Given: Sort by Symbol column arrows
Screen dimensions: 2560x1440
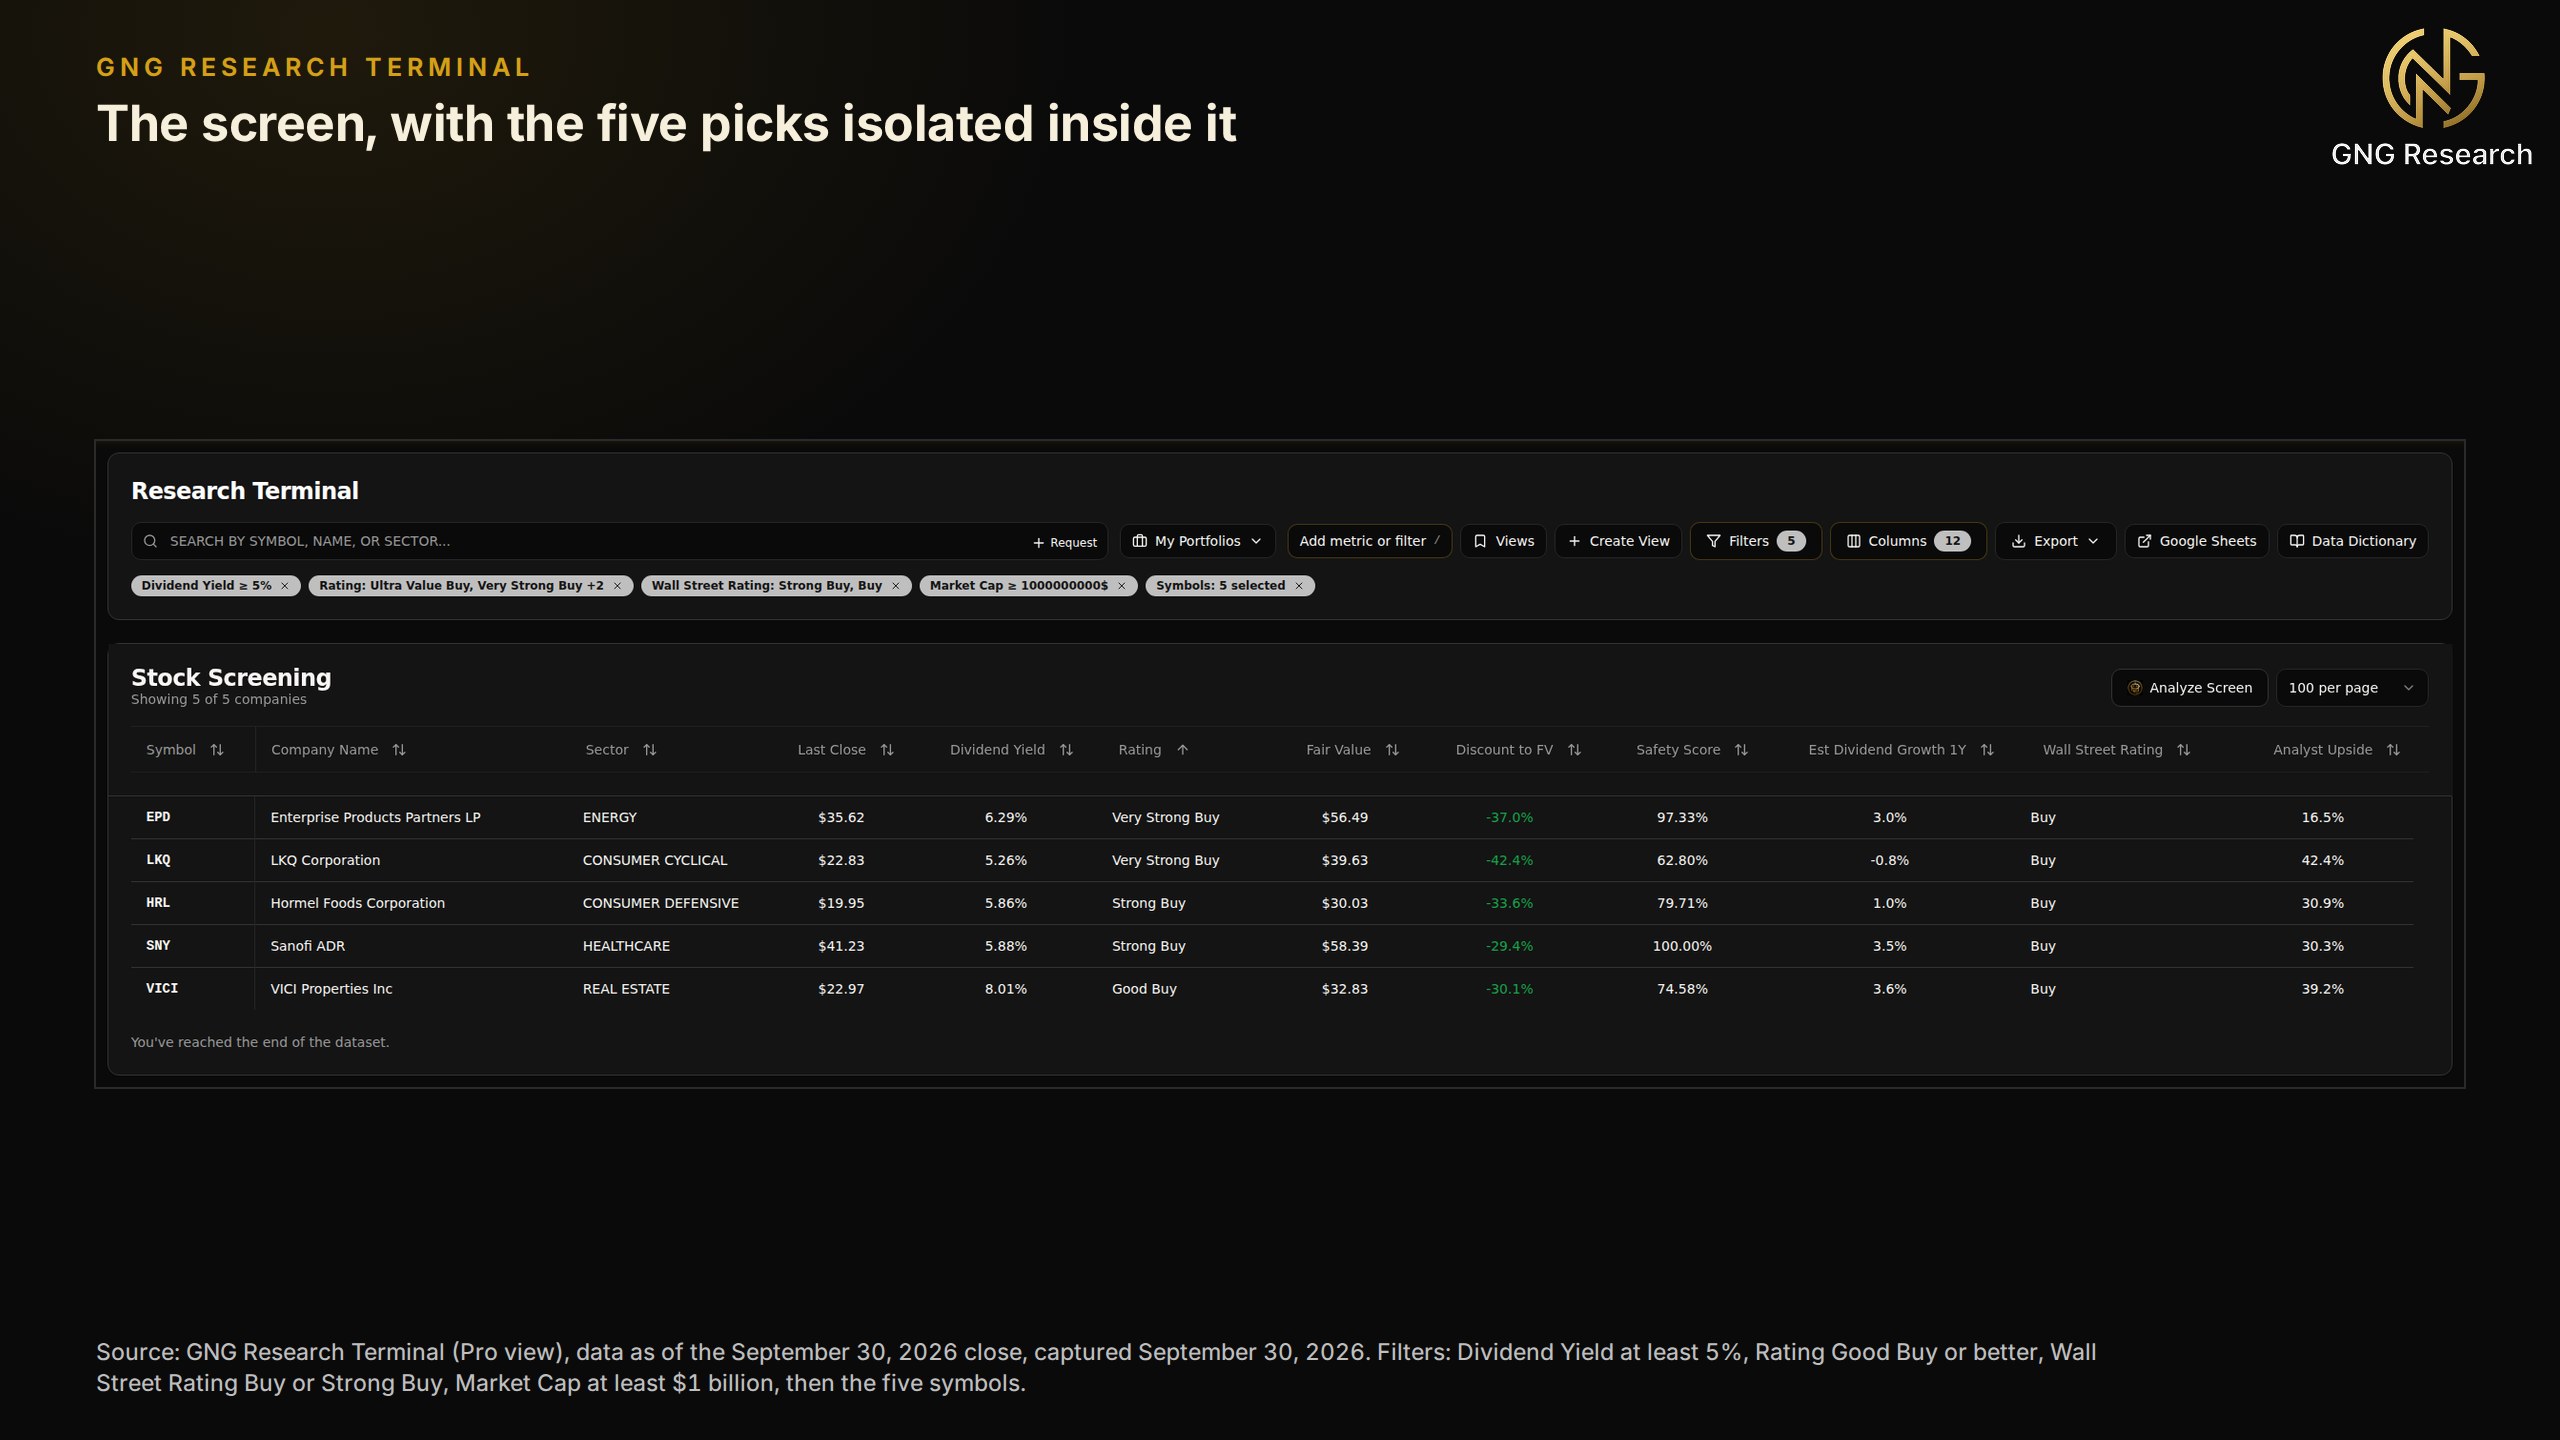Looking at the screenshot, I should (x=217, y=750).
